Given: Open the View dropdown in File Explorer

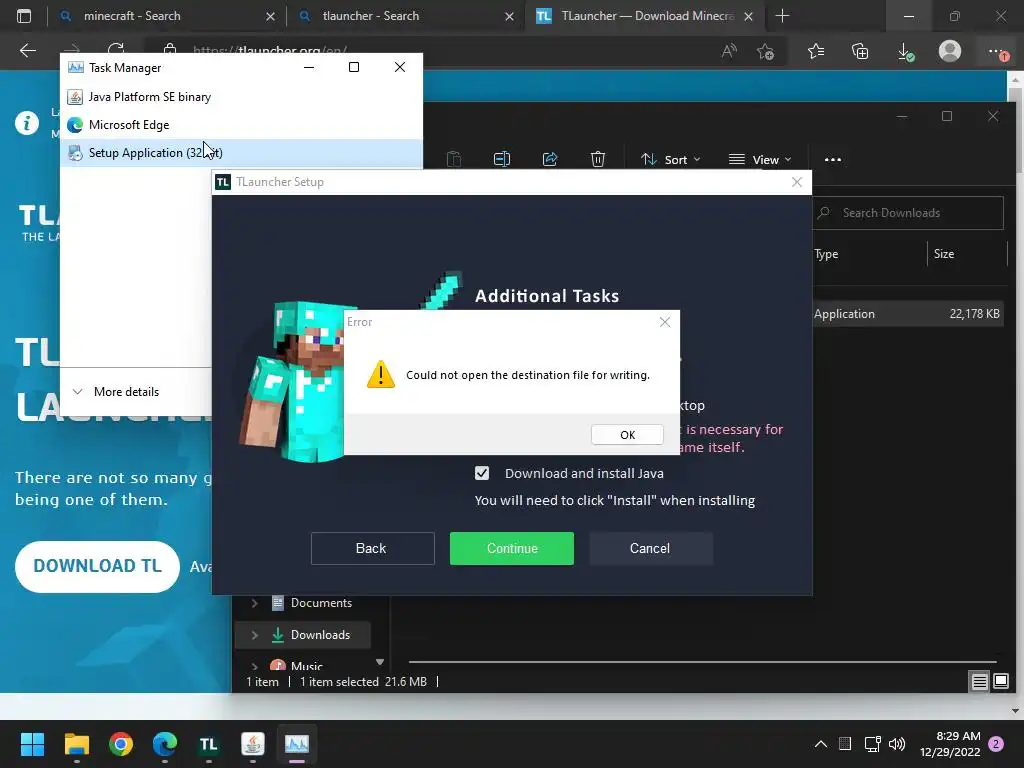Looking at the screenshot, I should tap(760, 159).
